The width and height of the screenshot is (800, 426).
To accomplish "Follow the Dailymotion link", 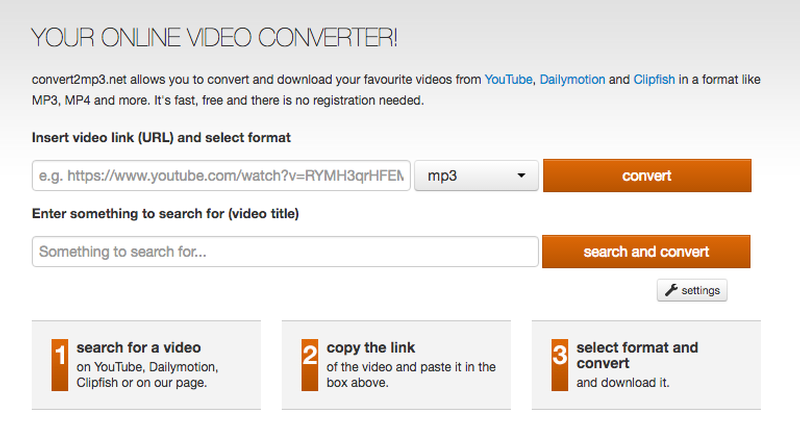I will point(571,78).
